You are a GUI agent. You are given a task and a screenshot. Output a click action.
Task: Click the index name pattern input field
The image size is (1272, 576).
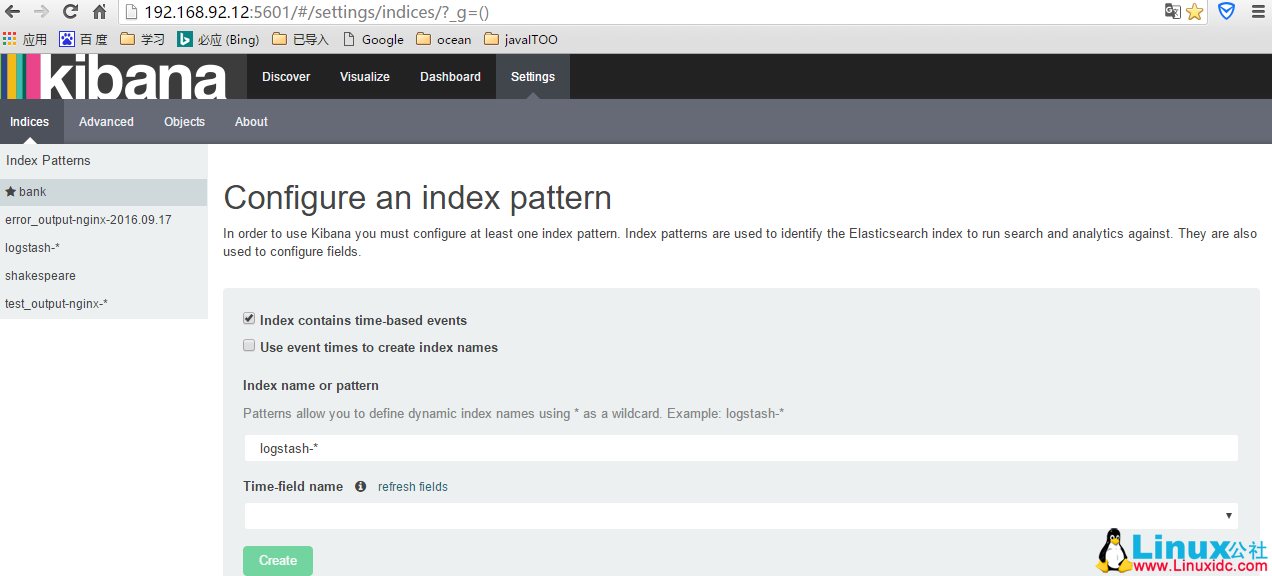[x=740, y=449]
